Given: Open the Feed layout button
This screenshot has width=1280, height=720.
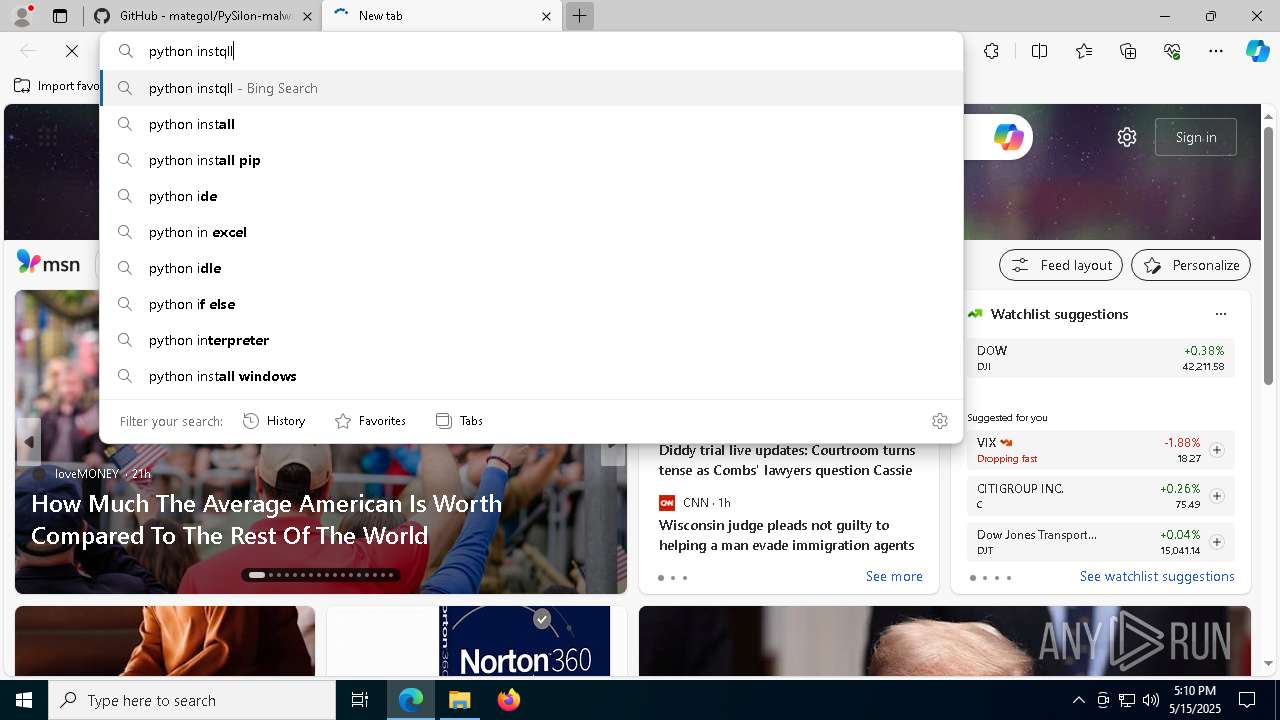Looking at the screenshot, I should tap(1061, 265).
